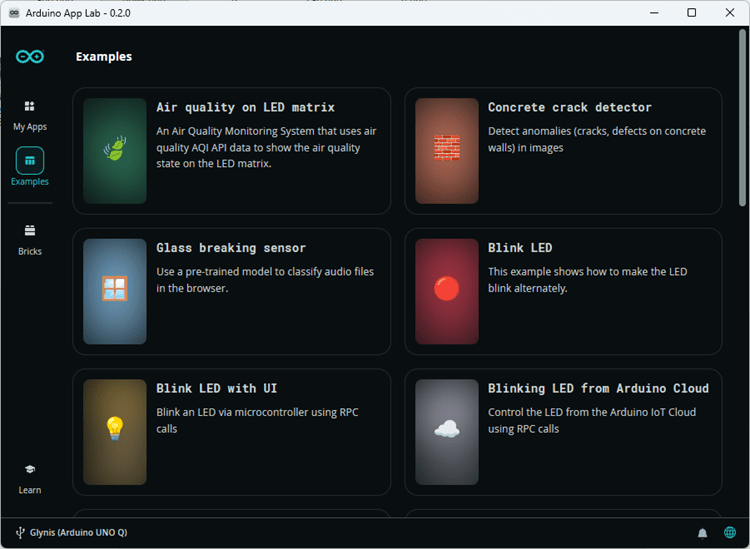Open the Bricks section
Screen dimensions: 750x549
[30, 238]
